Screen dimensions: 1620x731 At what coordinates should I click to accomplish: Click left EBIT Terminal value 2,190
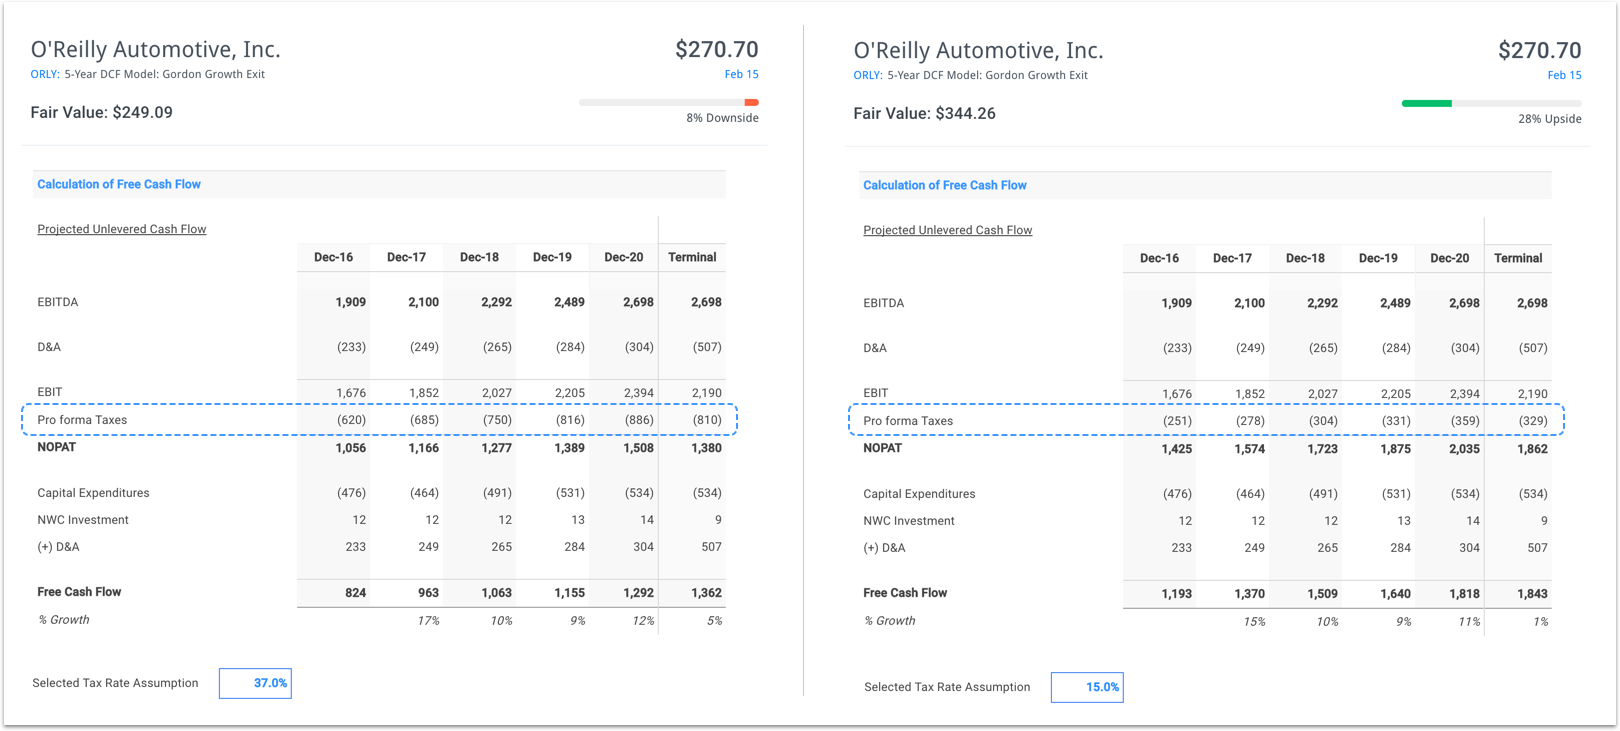click(706, 393)
